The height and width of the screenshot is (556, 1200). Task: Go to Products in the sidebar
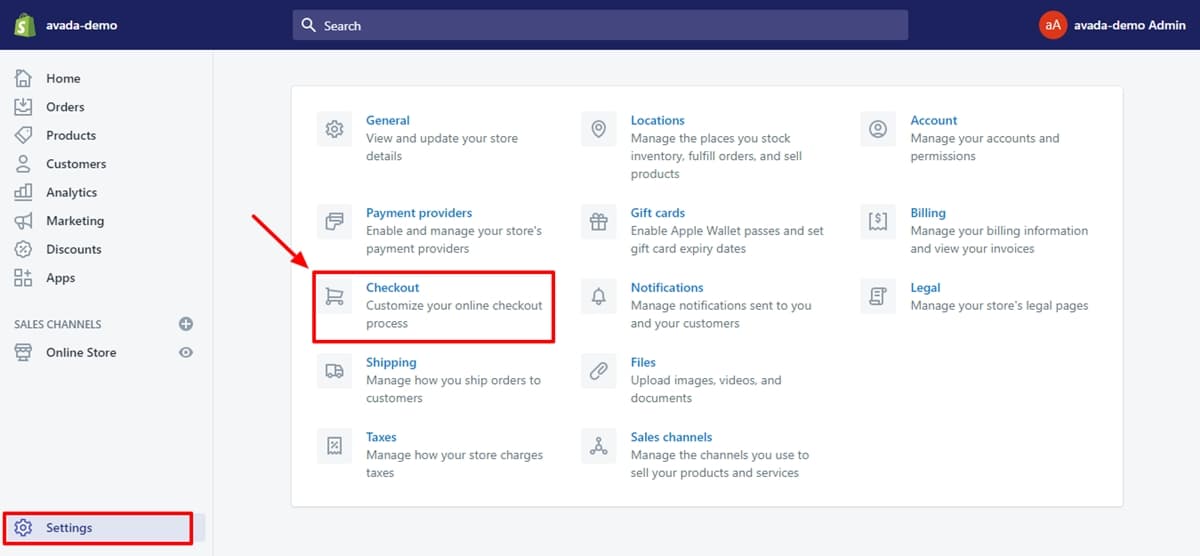(x=70, y=135)
